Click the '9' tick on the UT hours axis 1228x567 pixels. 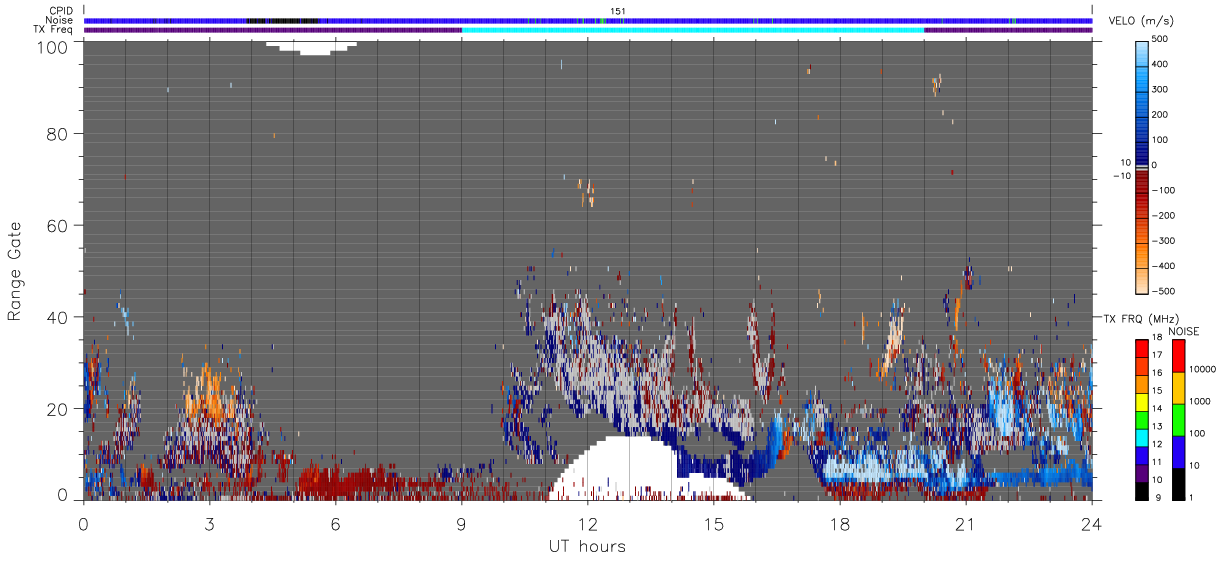pyautogui.click(x=461, y=524)
